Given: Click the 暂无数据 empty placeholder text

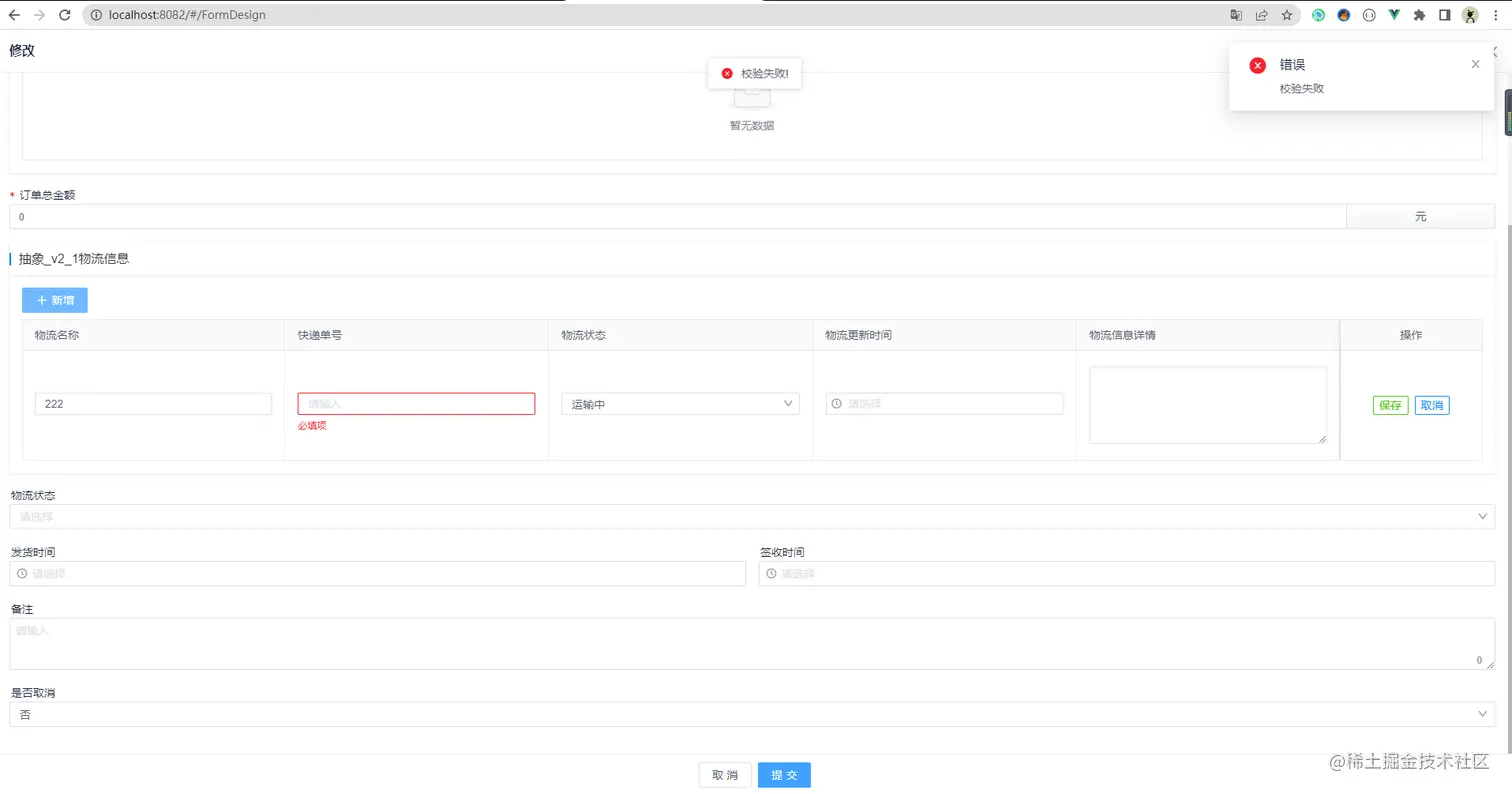Looking at the screenshot, I should point(752,126).
